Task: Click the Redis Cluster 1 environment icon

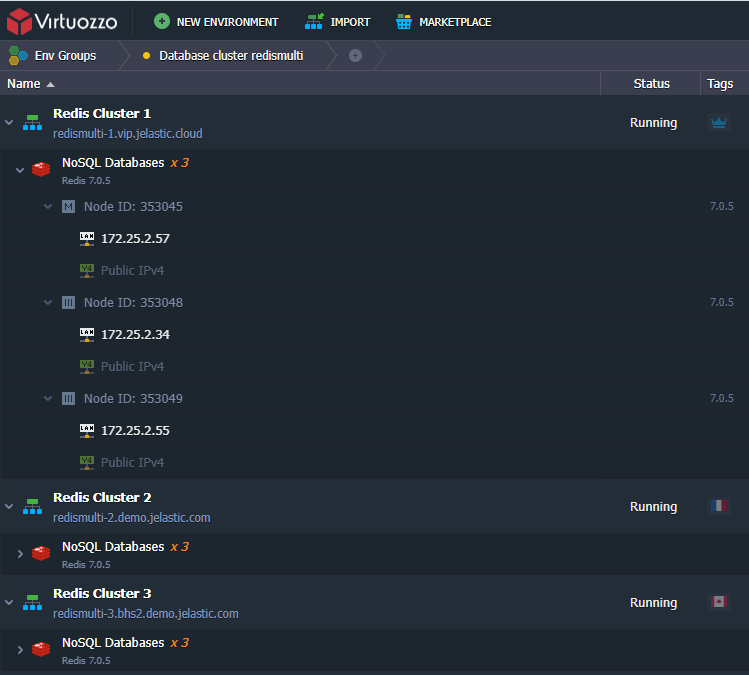Action: point(32,123)
